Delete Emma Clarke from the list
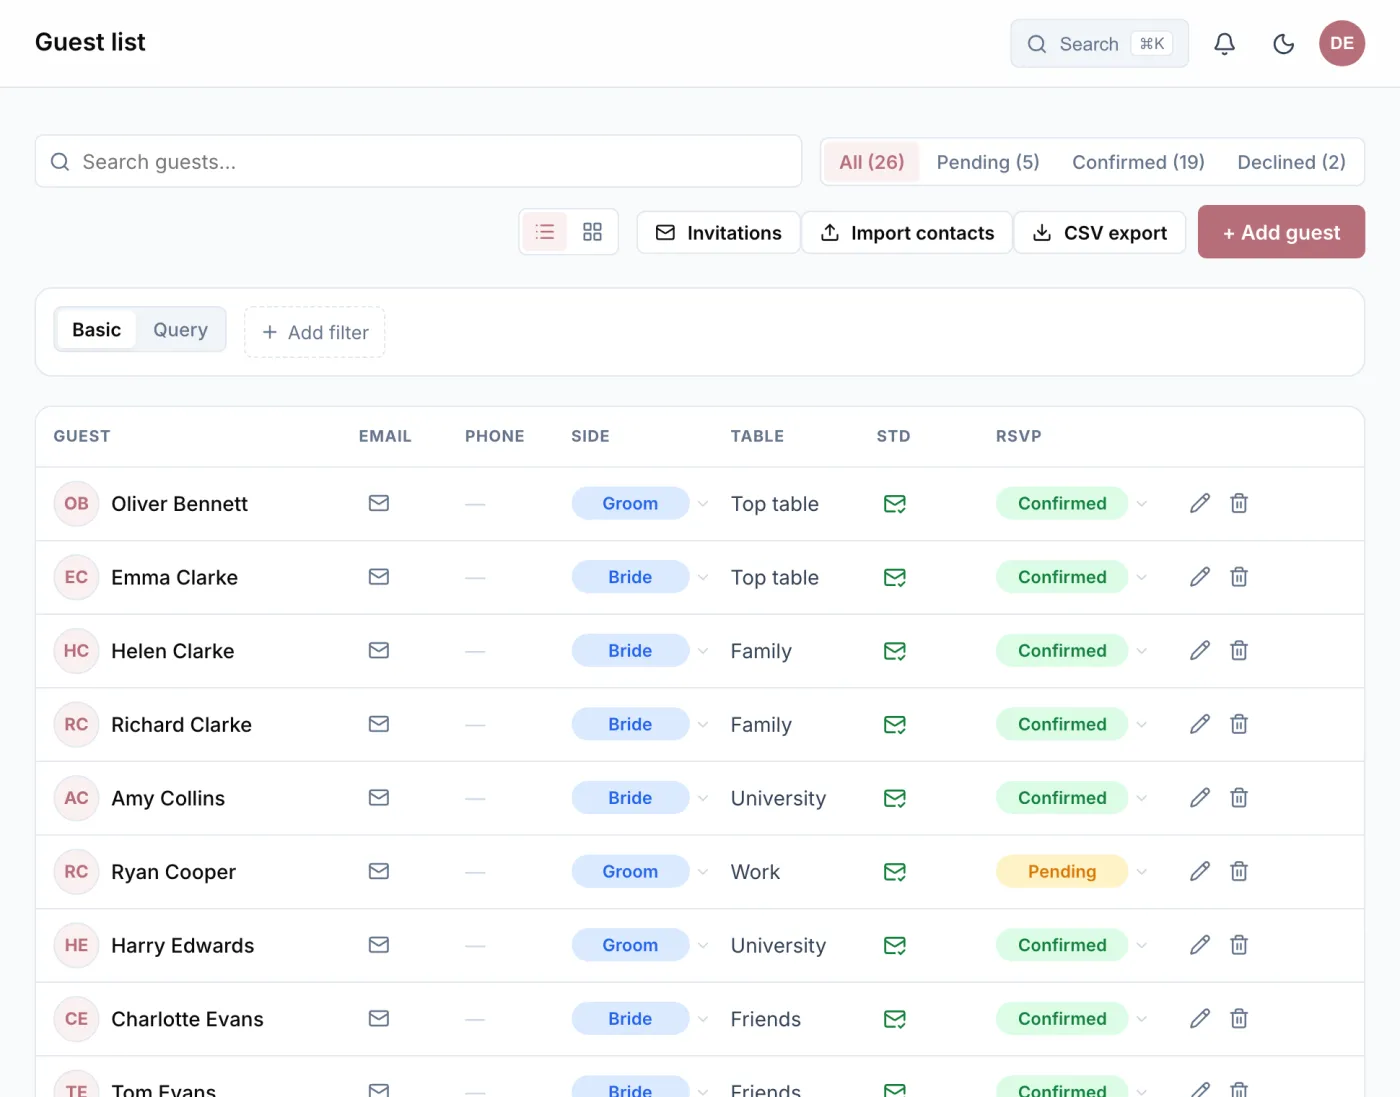 coord(1239,577)
